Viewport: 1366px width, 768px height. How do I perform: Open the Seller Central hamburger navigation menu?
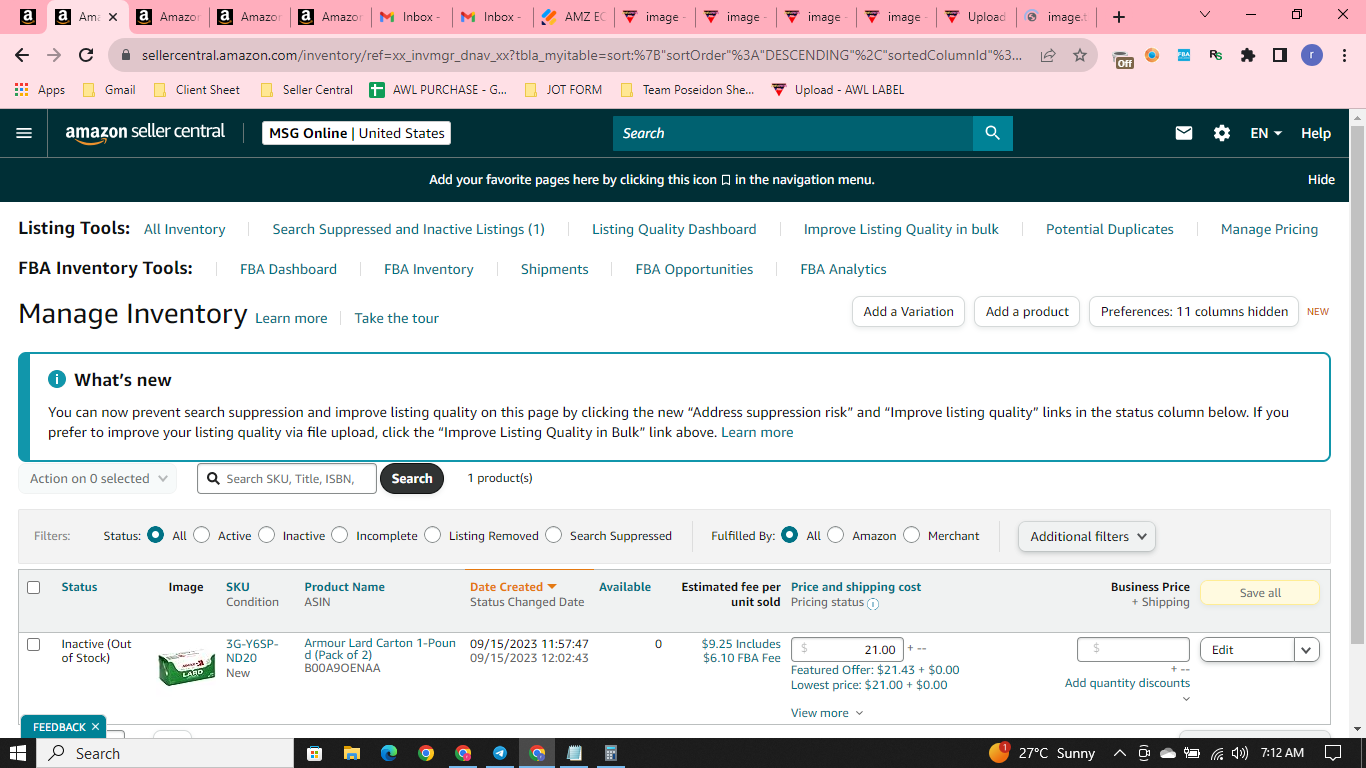click(24, 133)
